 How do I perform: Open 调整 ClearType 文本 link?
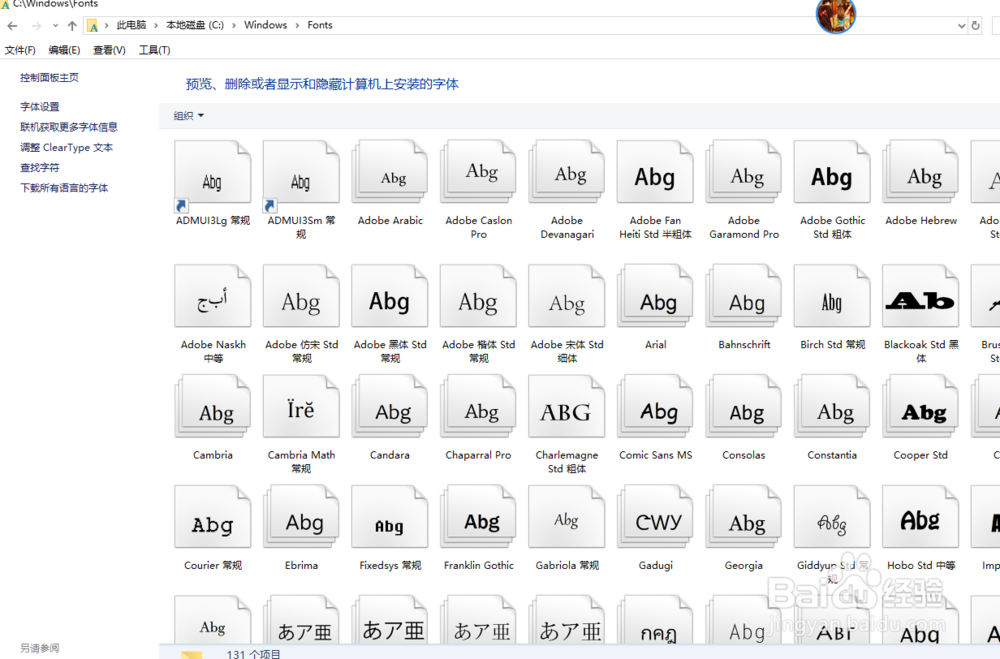66,147
